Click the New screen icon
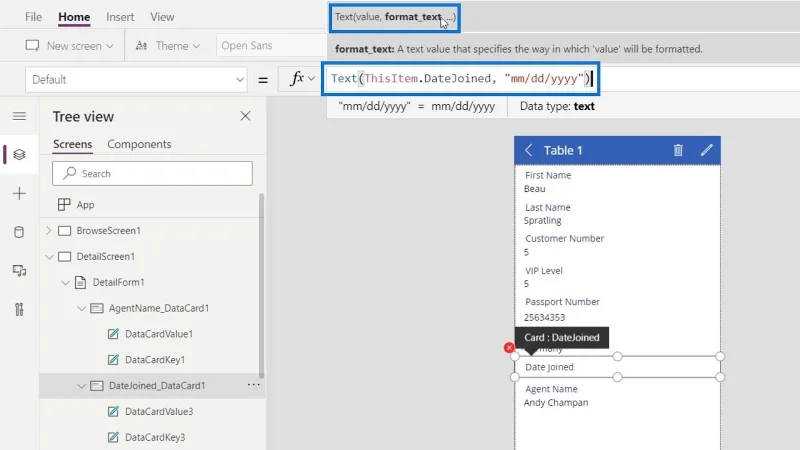Screen dimensions: 800x450 point(32,45)
